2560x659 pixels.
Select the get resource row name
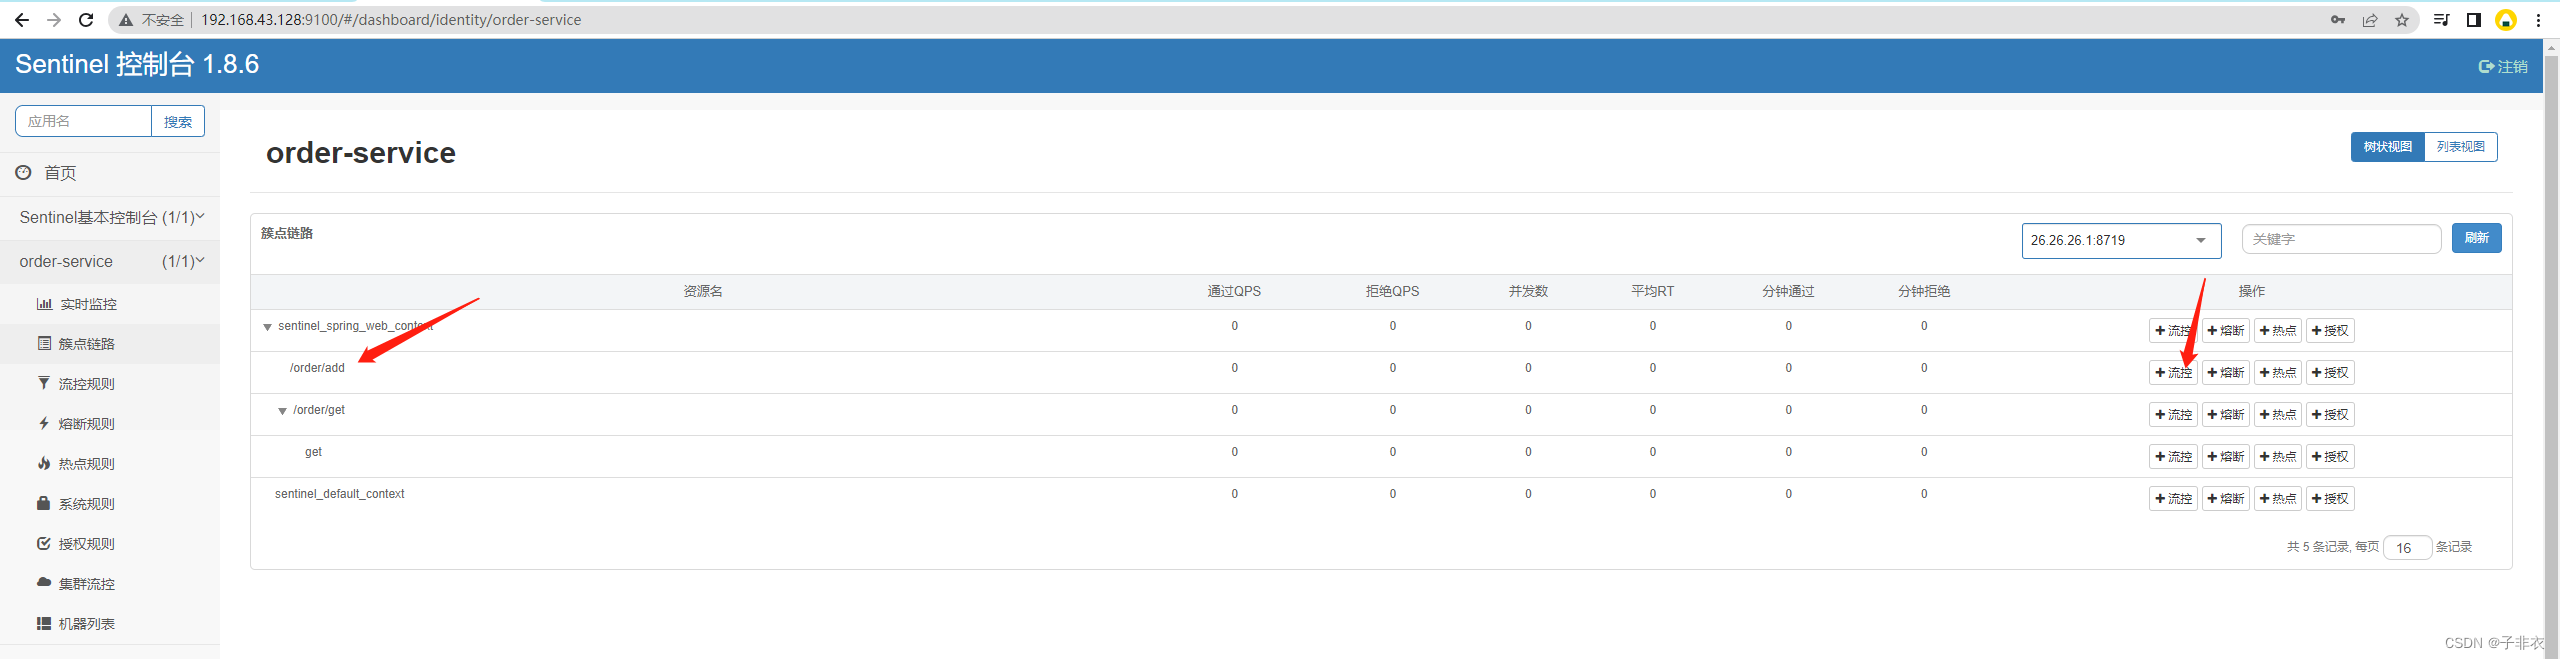click(313, 452)
